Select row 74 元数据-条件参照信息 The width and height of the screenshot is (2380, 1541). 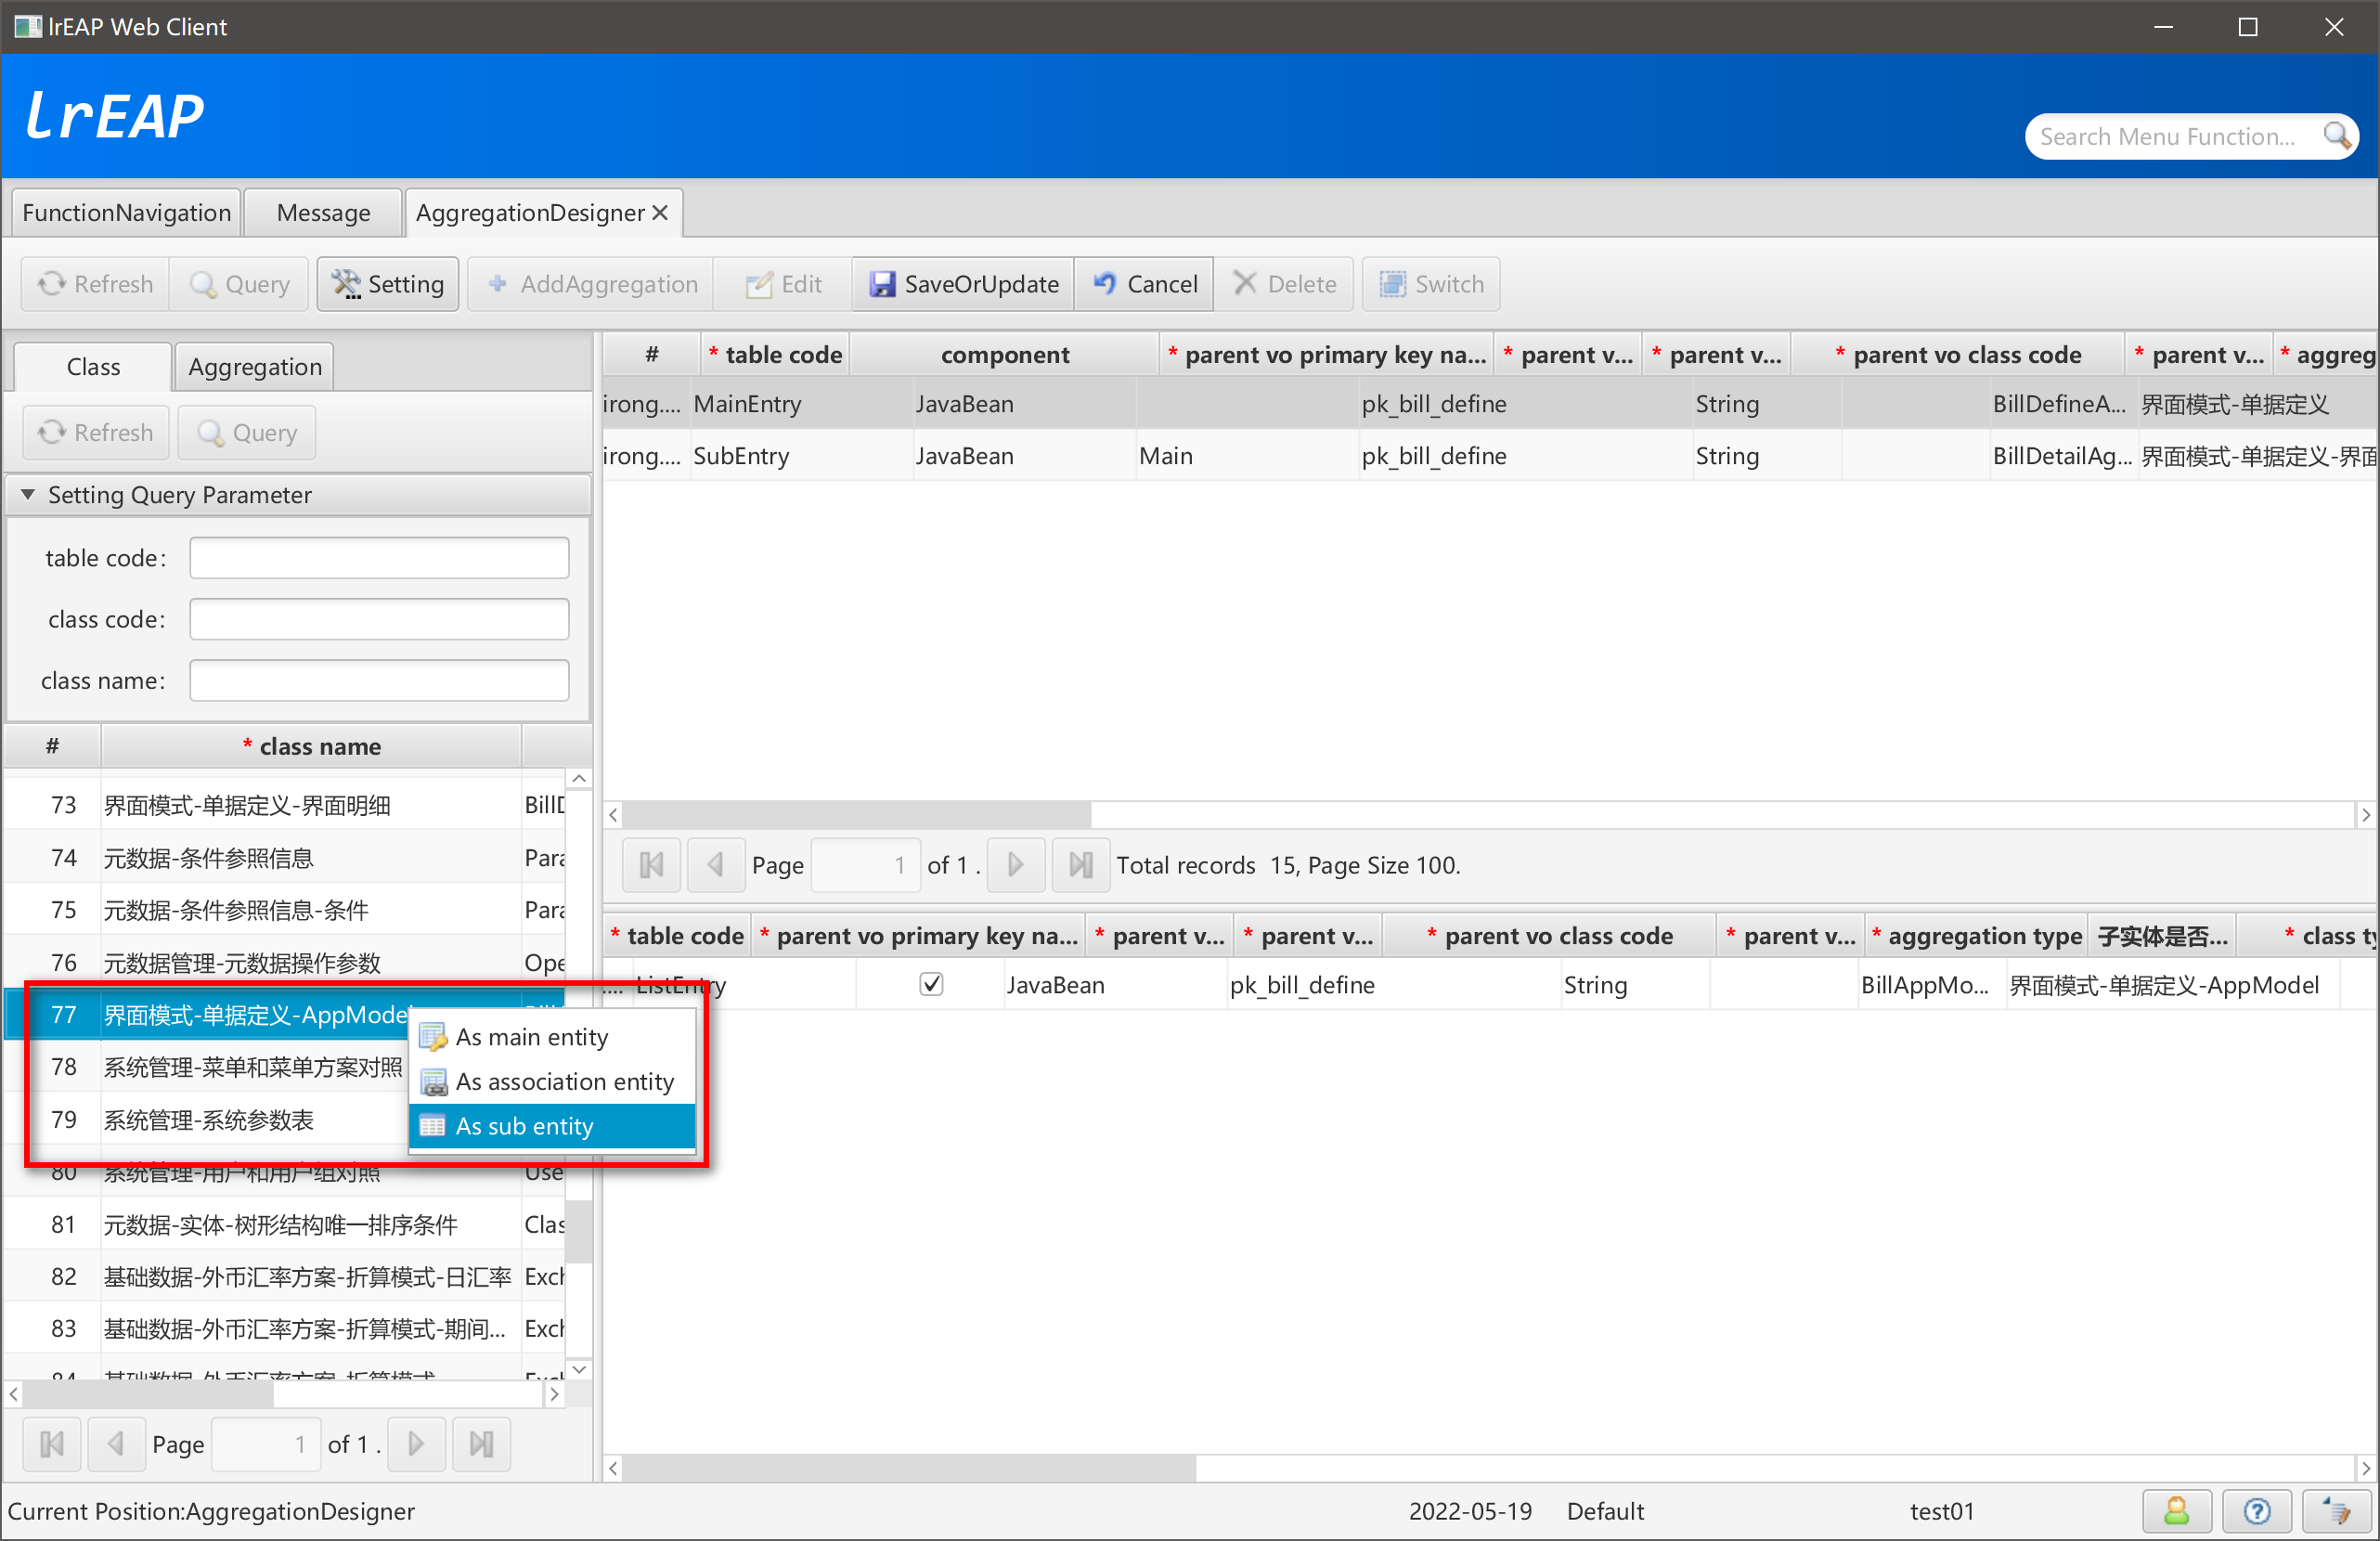tap(285, 857)
